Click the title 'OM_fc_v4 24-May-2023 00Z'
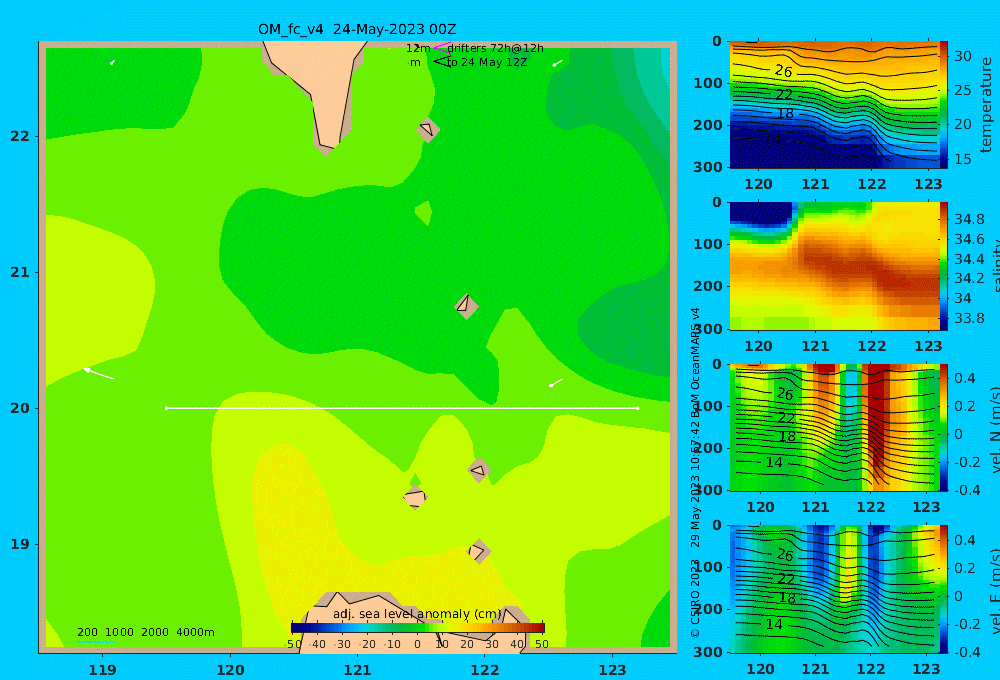 (x=357, y=29)
